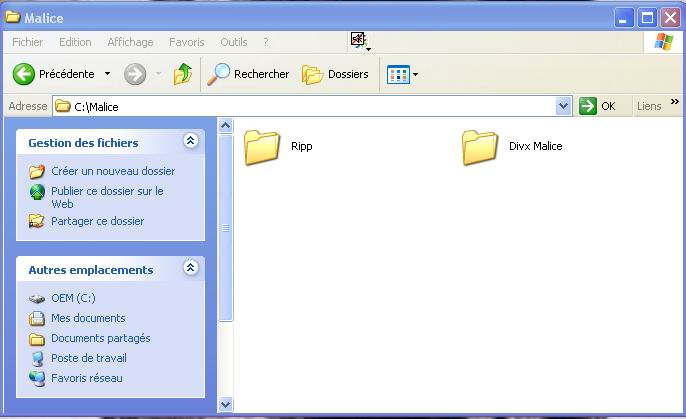This screenshot has height=419, width=686.
Task: Click Créer un nouveau dossier
Action: click(x=113, y=171)
